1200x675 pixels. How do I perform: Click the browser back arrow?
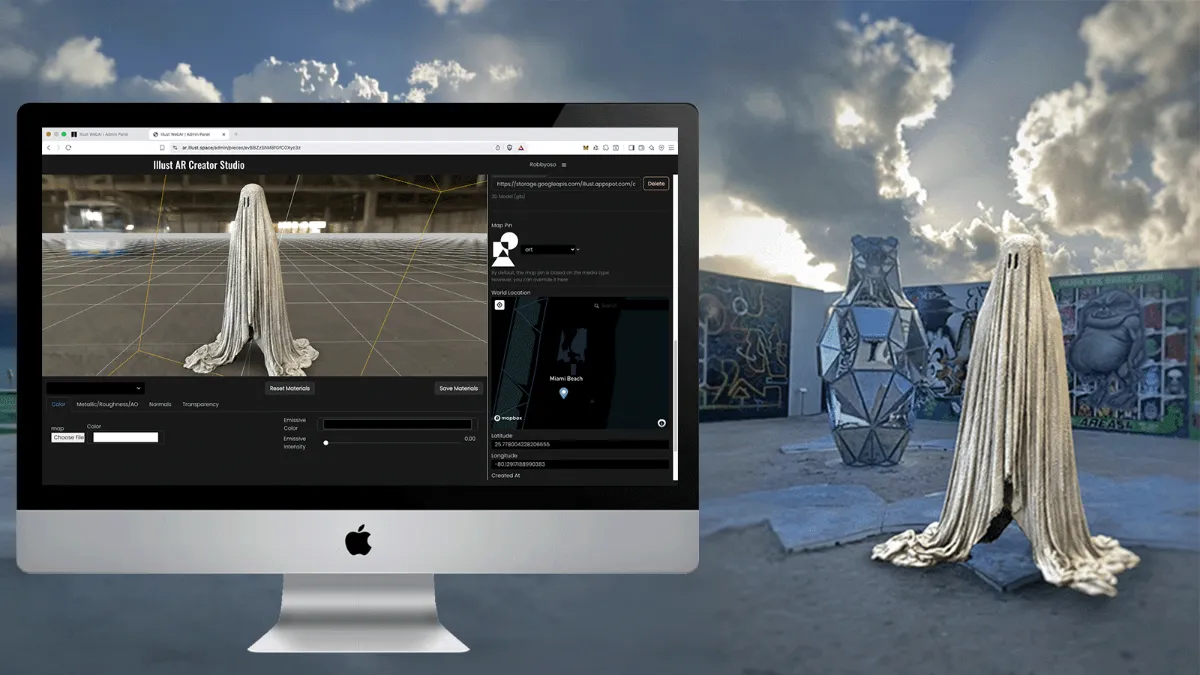(x=48, y=147)
